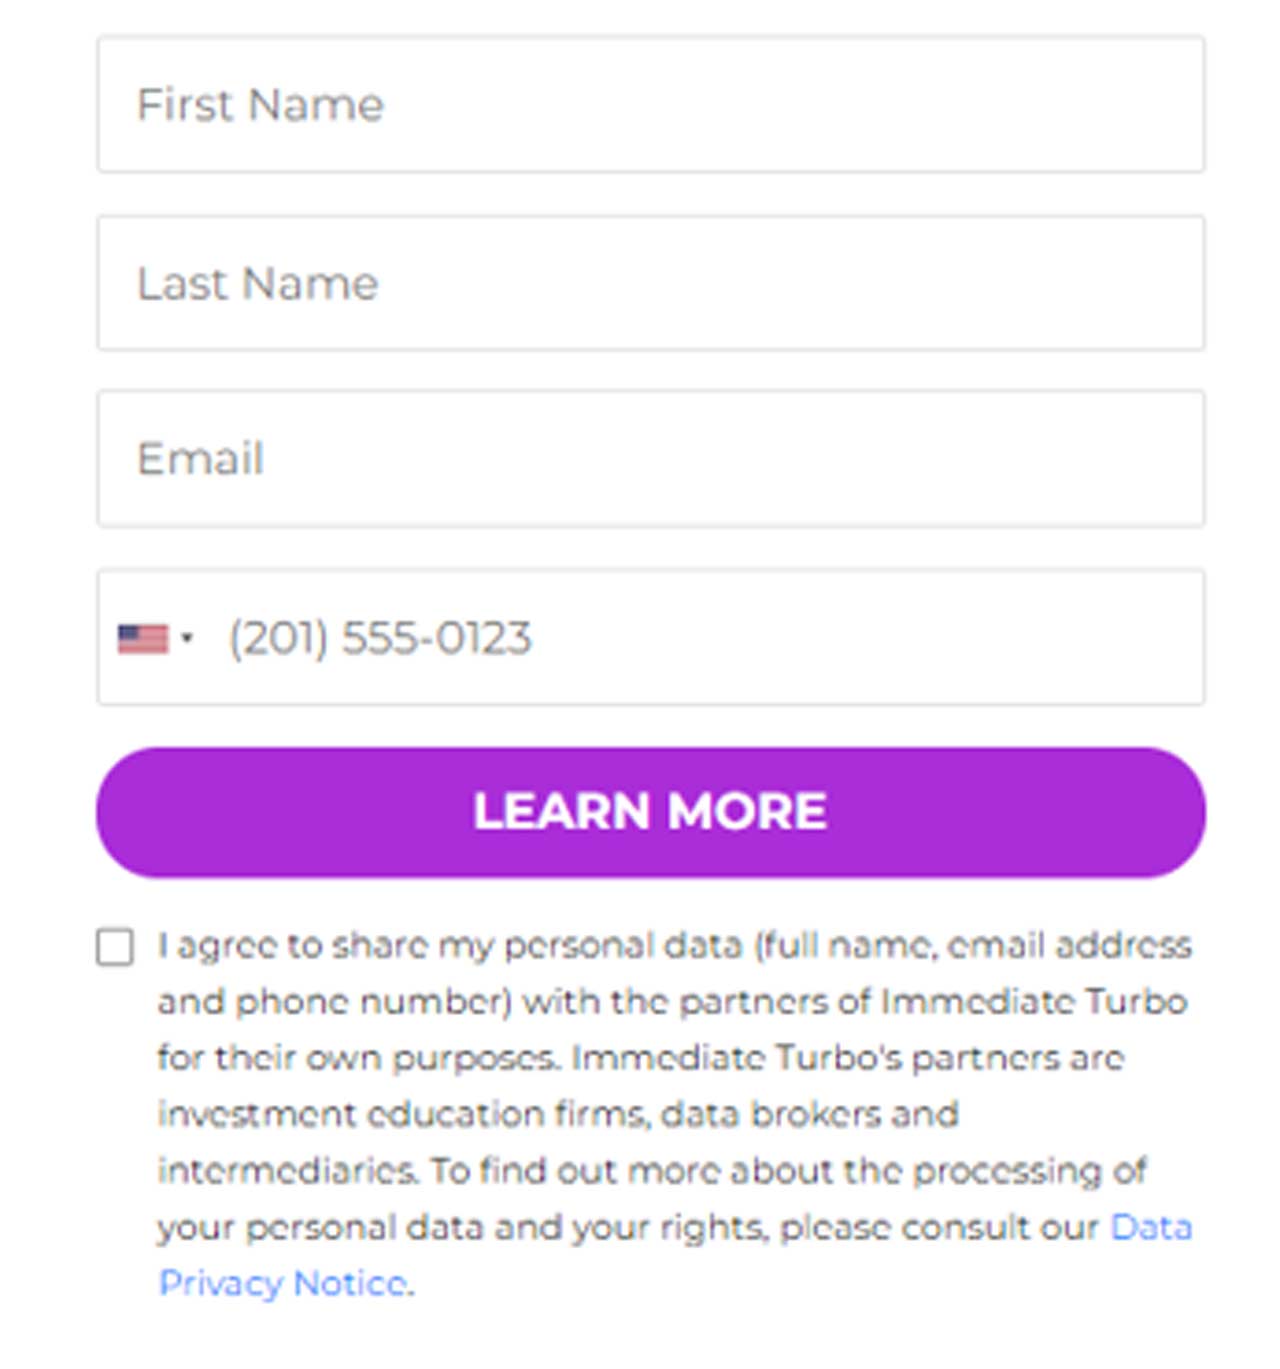
Task: Select the Email input field
Action: (650, 458)
